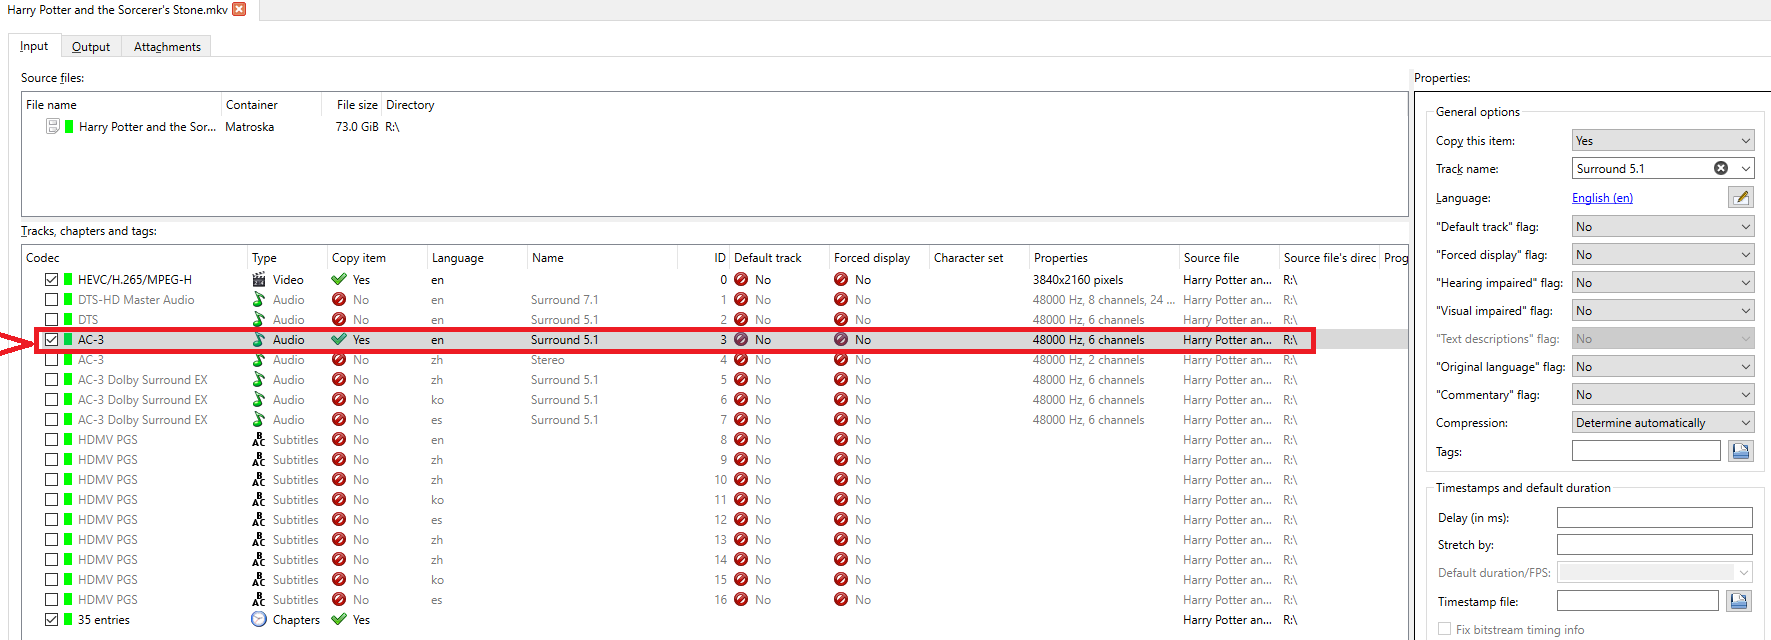Open the Hearing impaired flag dropdown
The width and height of the screenshot is (1771, 640).
click(x=1663, y=283)
